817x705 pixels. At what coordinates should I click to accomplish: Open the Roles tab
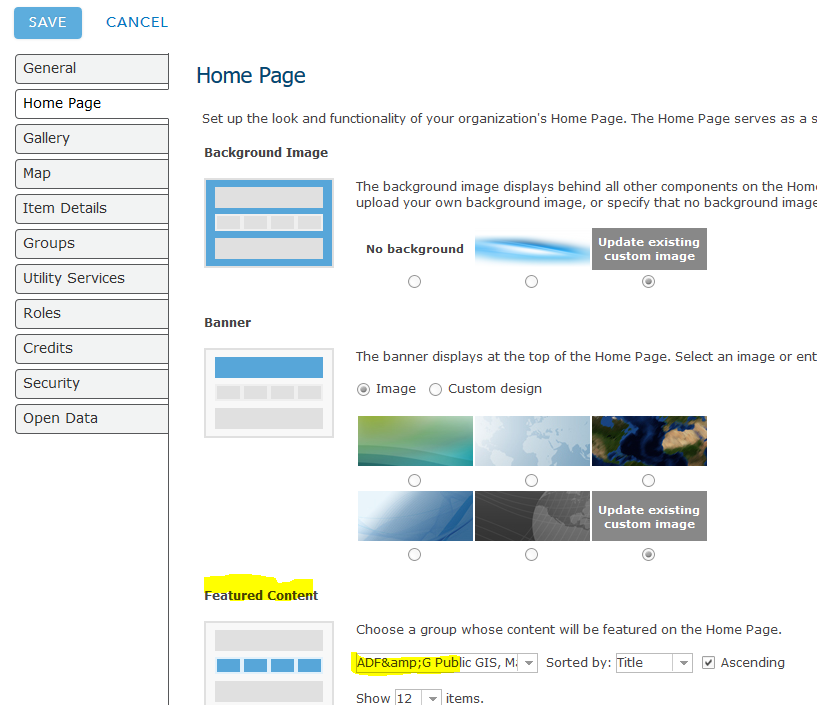pos(92,313)
